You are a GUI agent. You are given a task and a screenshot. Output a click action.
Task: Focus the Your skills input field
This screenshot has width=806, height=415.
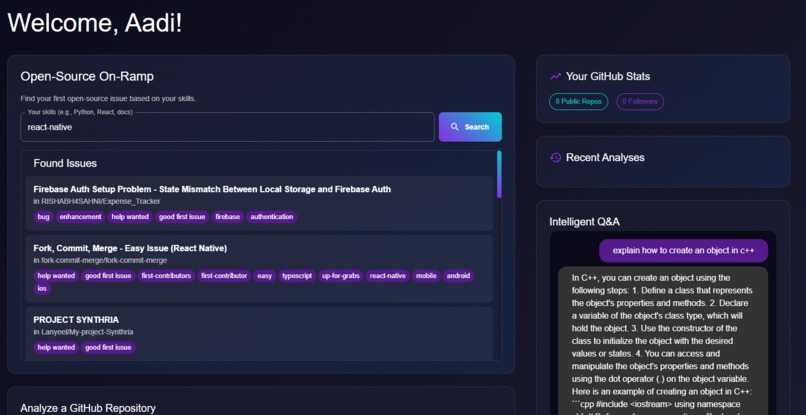pos(227,127)
